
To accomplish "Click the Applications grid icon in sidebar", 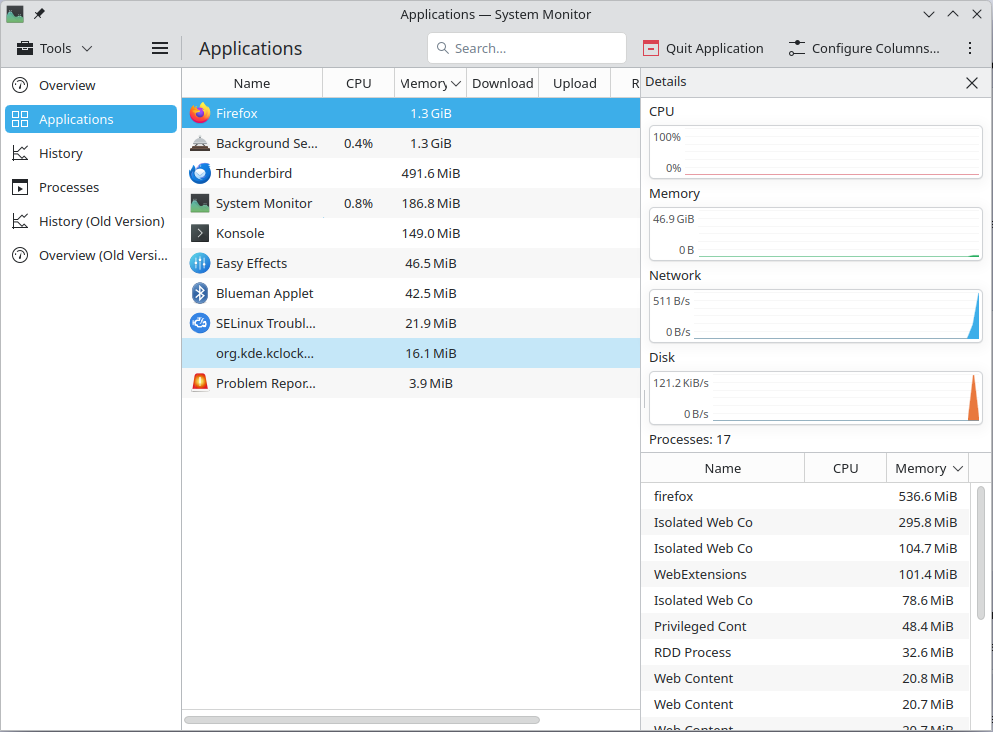I will click(20, 119).
